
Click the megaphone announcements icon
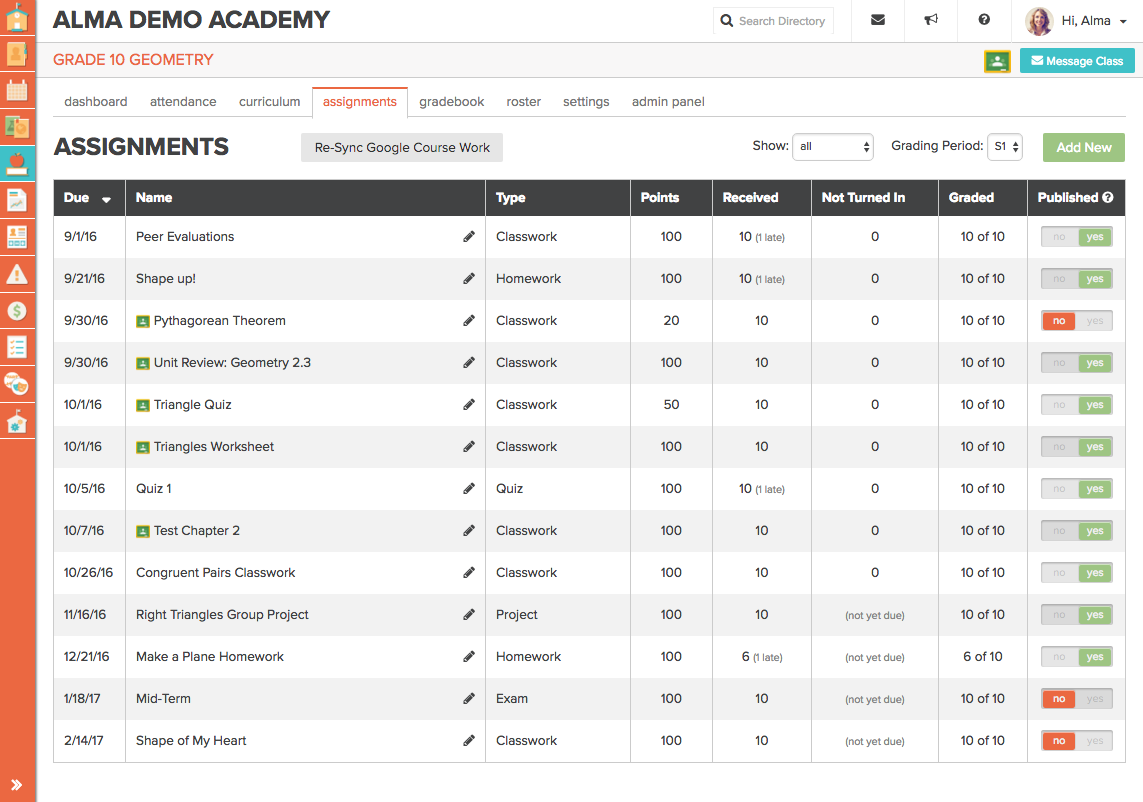click(931, 20)
